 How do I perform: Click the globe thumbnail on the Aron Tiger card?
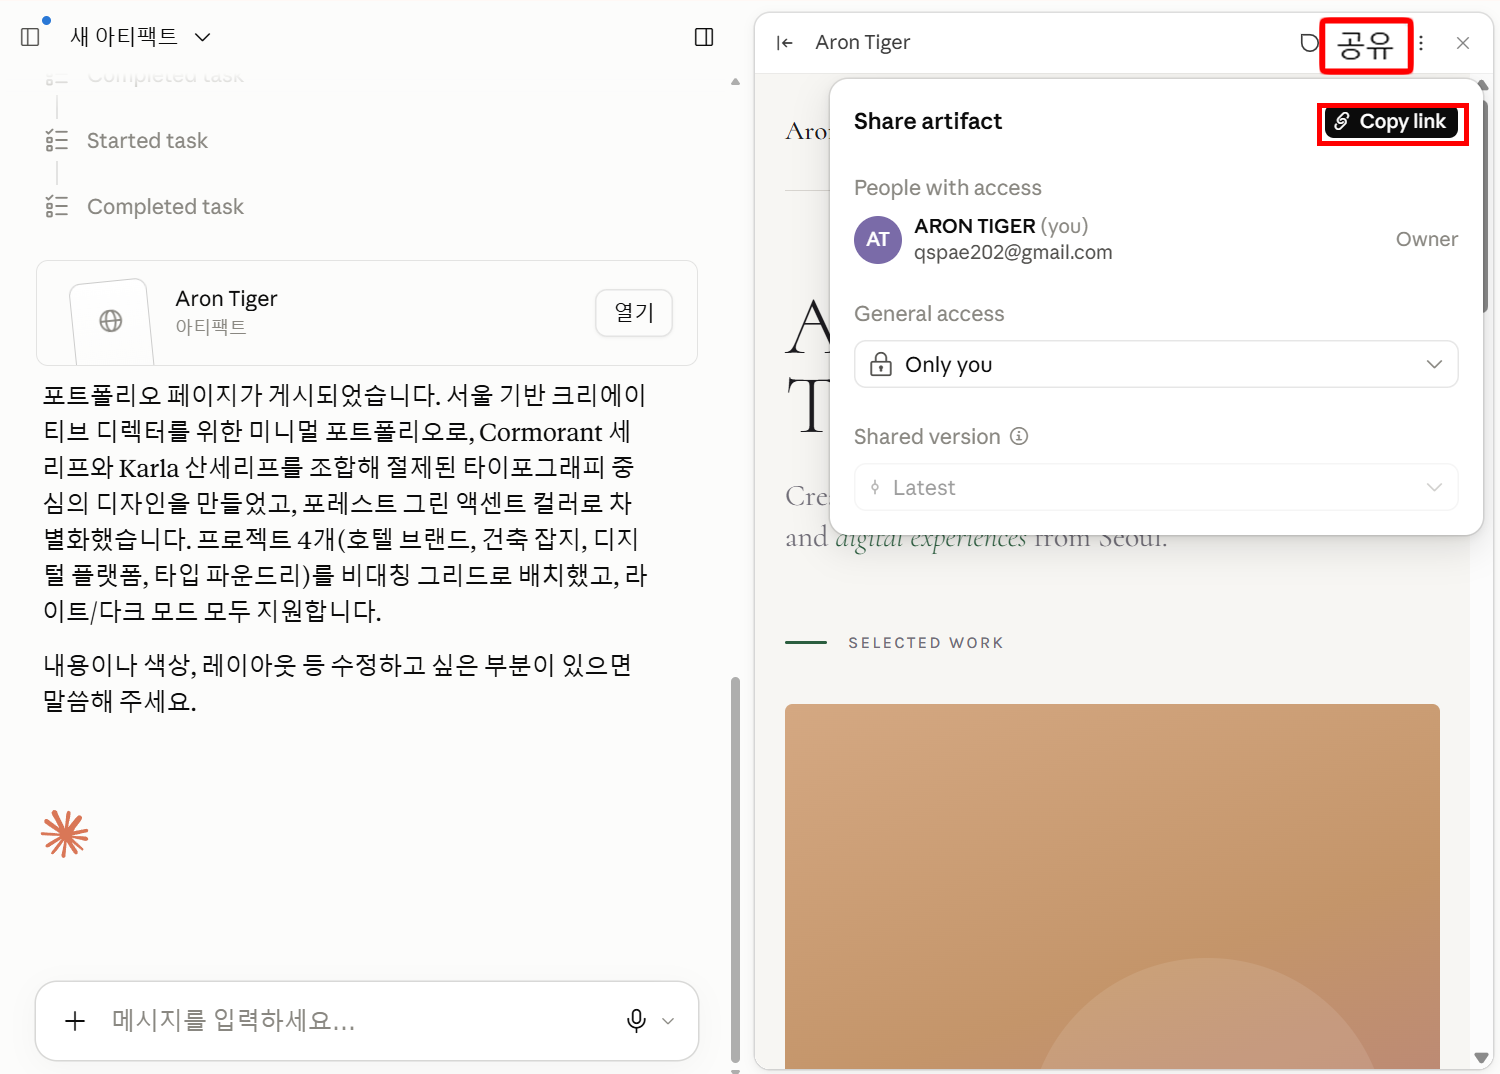pyautogui.click(x=111, y=321)
